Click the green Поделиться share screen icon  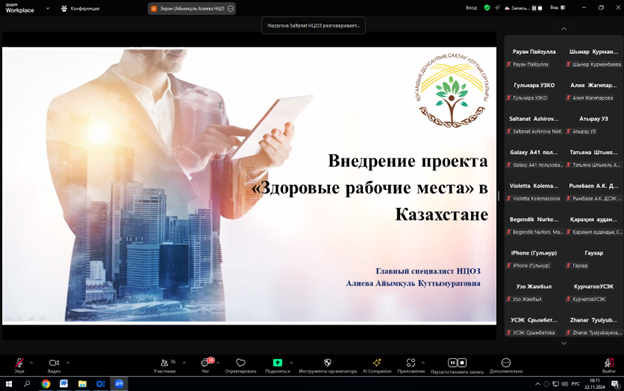point(277,362)
